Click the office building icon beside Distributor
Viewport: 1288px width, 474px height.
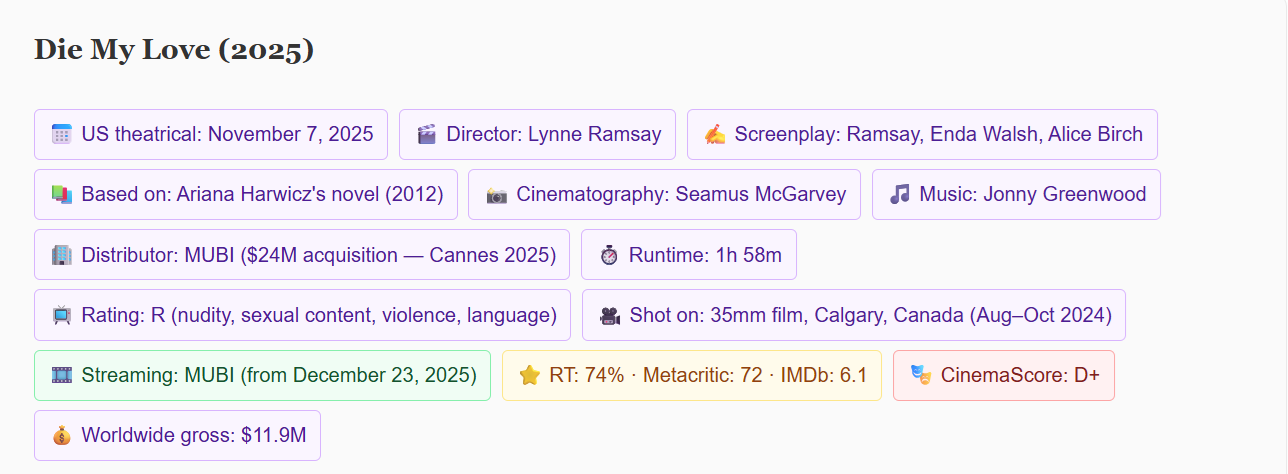[62, 255]
